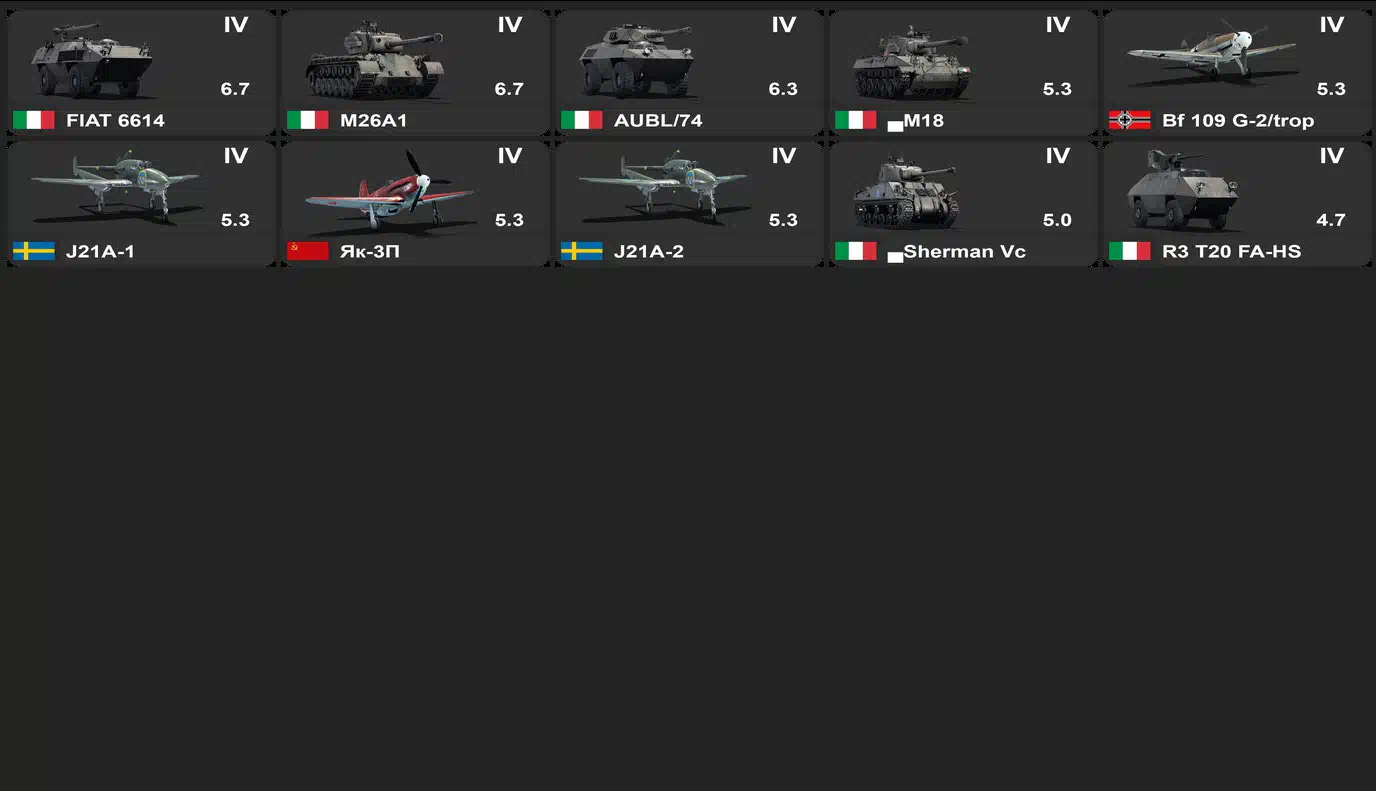Click the Swedish flag beside J21A-1

coord(34,251)
